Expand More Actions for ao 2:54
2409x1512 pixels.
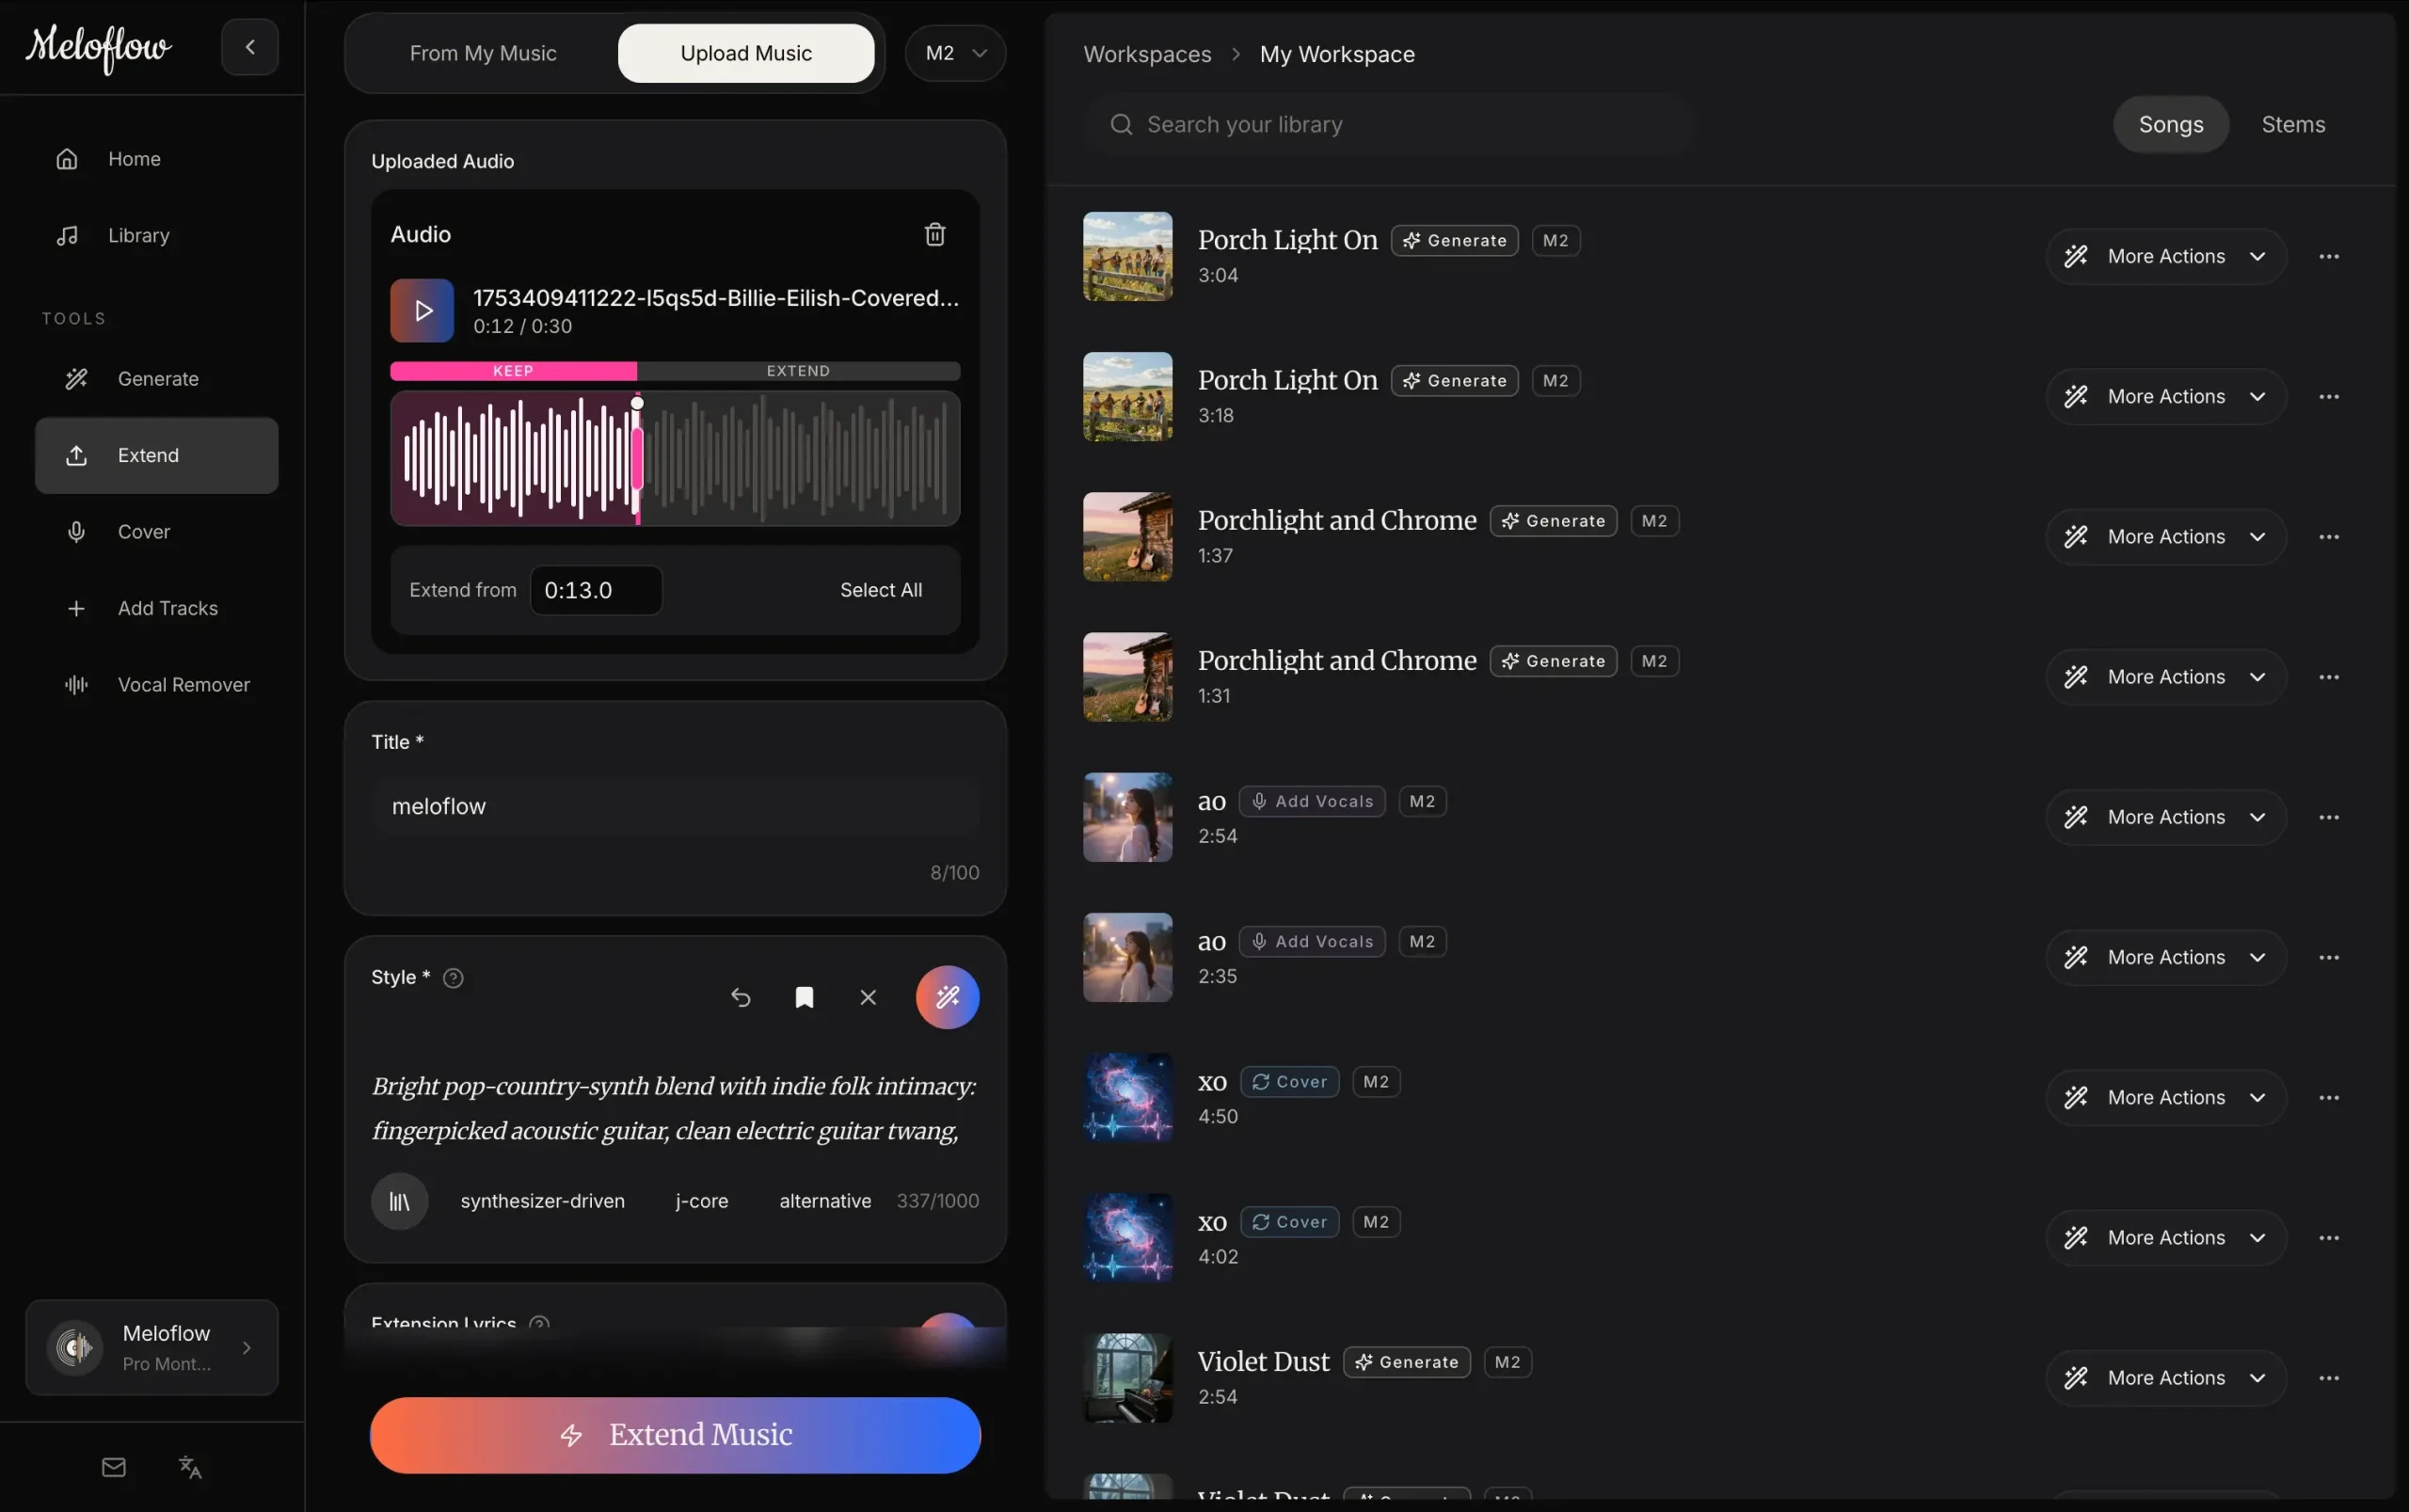pyautogui.click(x=2165, y=817)
